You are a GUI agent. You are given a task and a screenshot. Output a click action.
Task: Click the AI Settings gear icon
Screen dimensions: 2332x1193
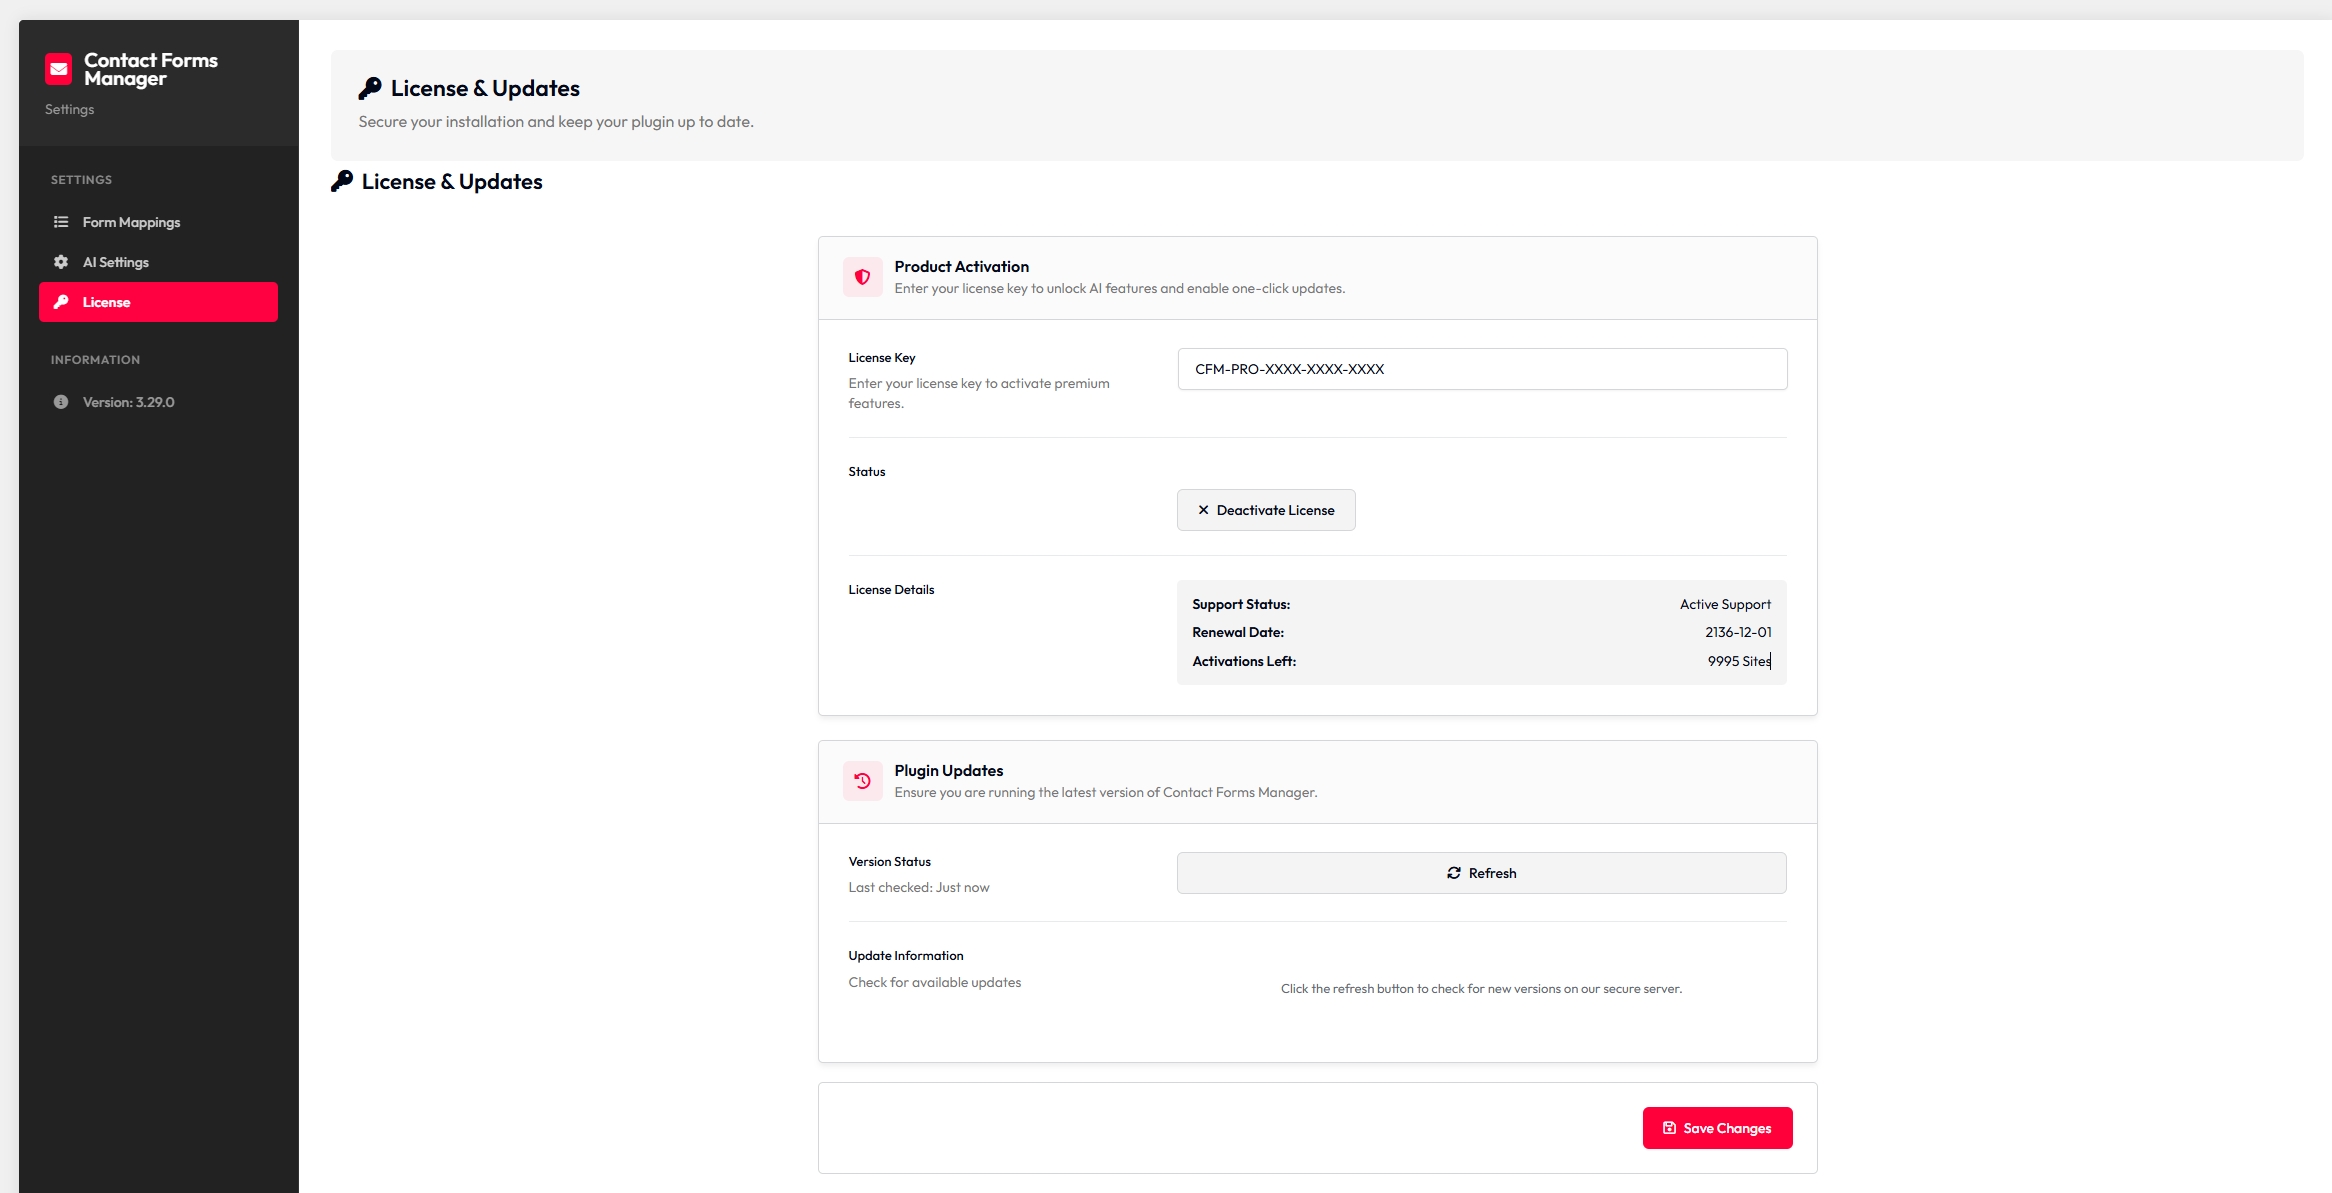click(x=61, y=261)
